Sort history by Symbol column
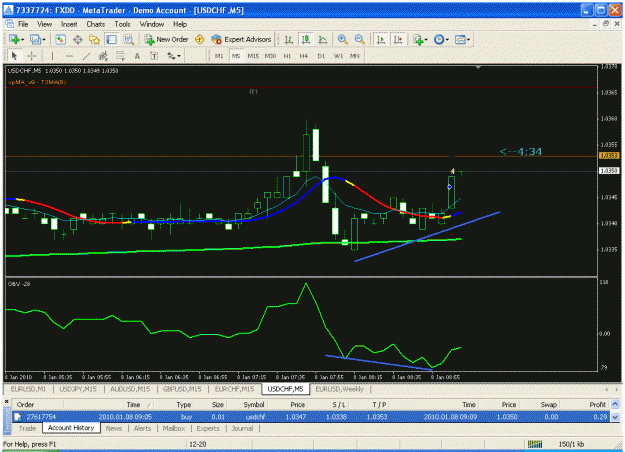The width and height of the screenshot is (625, 452). point(254,405)
